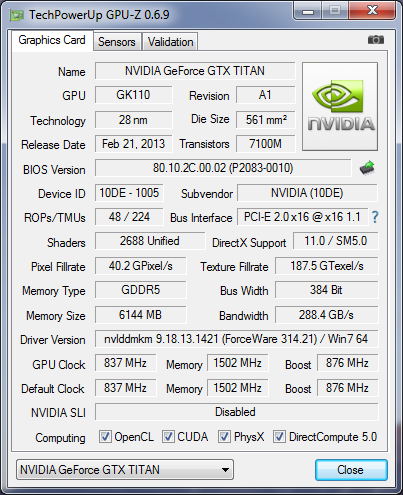
Task: Switch to the Validation tab
Action: (x=170, y=42)
